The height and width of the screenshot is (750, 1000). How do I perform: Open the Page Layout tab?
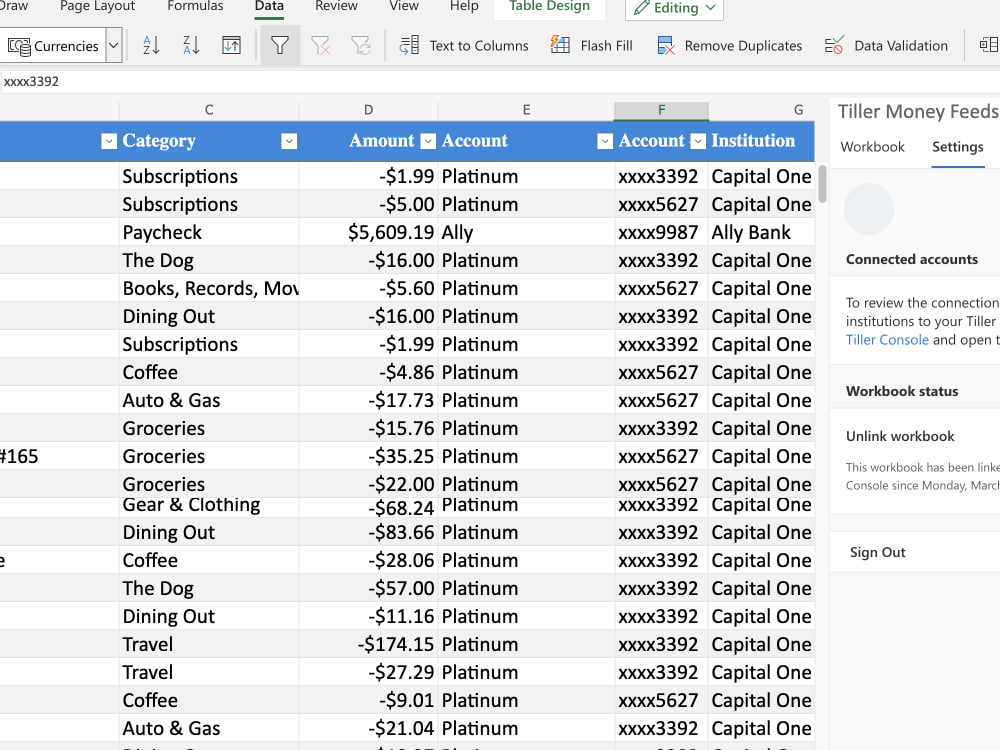coord(97,6)
